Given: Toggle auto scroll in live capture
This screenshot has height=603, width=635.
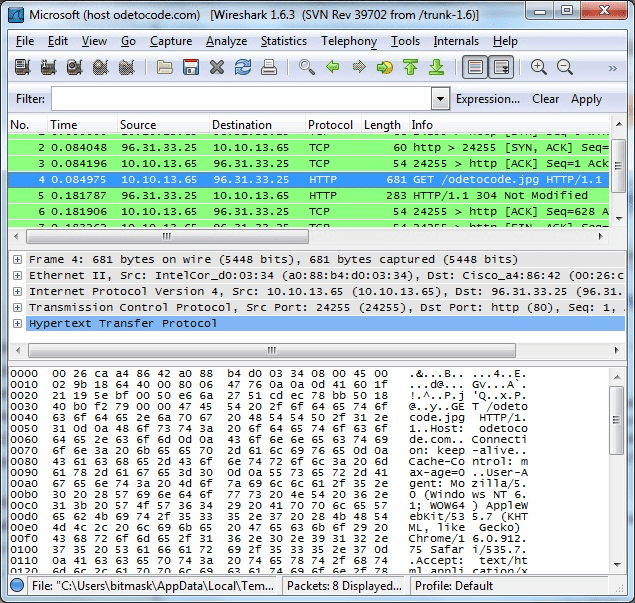Looking at the screenshot, I should click(x=501, y=68).
